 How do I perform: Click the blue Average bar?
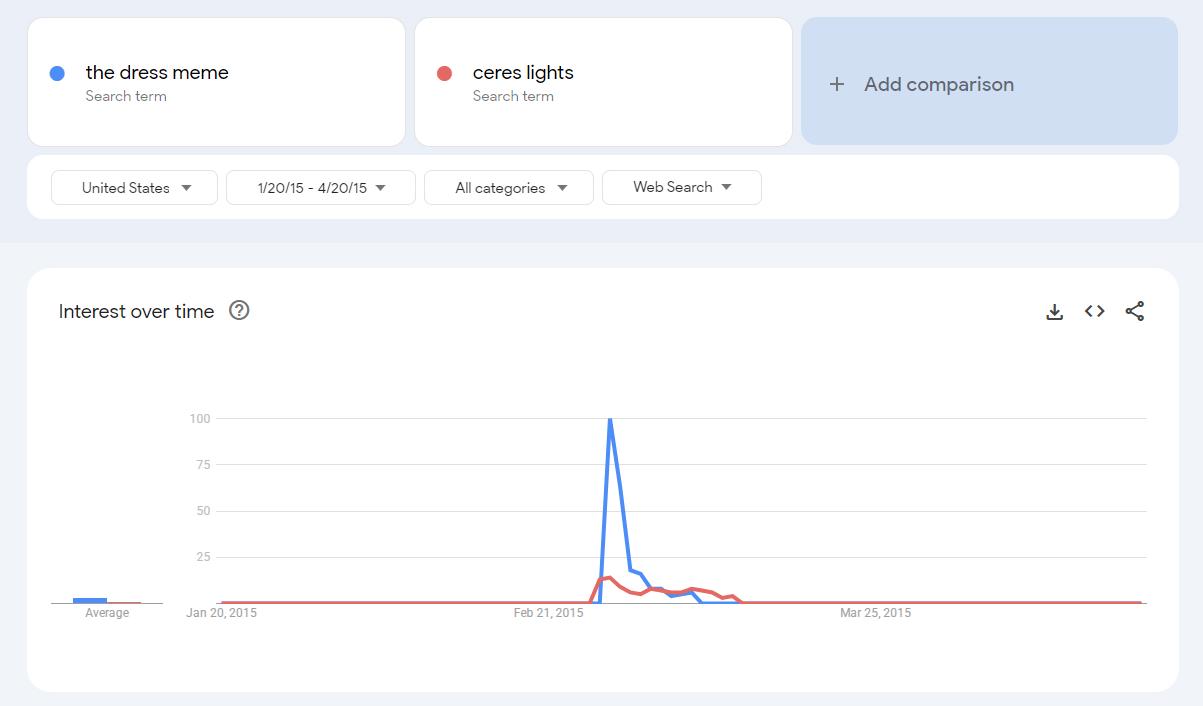pyautogui.click(x=90, y=600)
